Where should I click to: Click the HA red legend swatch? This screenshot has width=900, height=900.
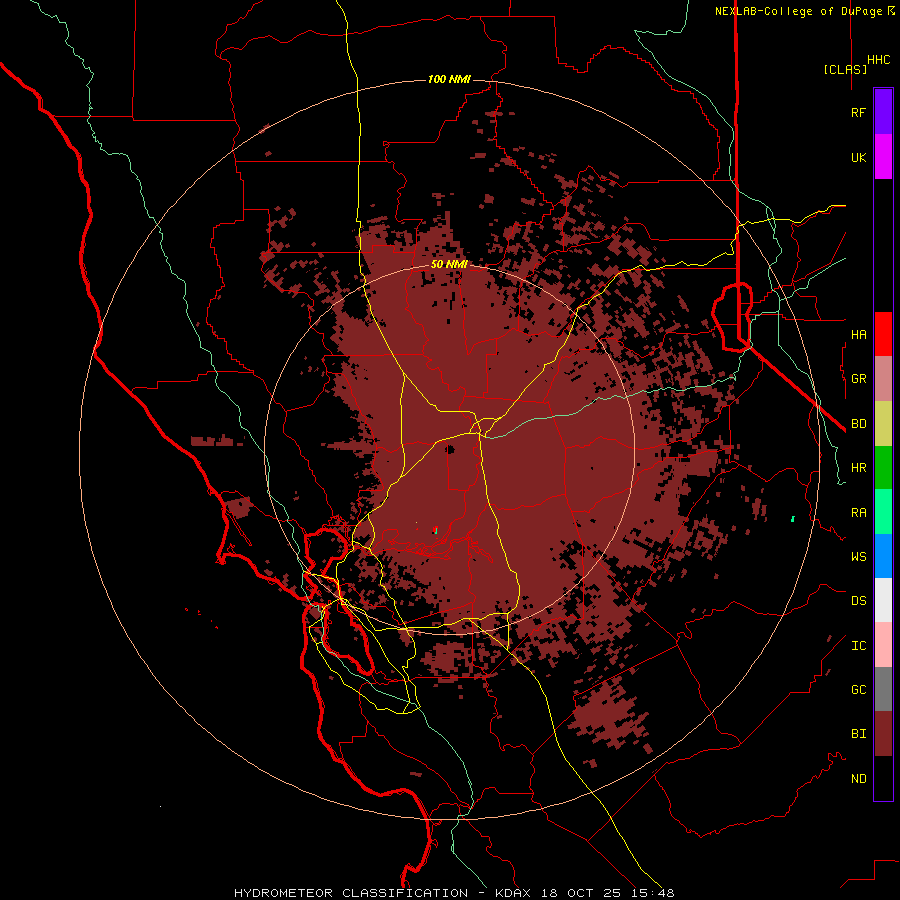pyautogui.click(x=883, y=334)
